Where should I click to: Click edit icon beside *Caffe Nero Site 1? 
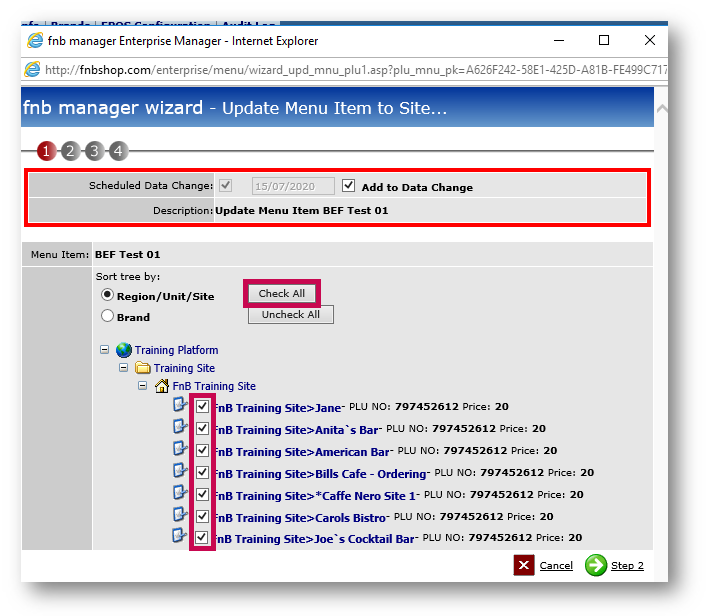180,491
